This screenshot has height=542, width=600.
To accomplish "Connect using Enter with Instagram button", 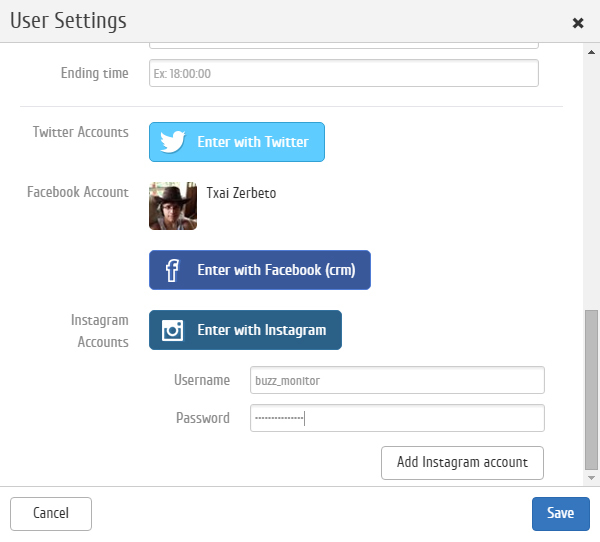I will (x=245, y=330).
